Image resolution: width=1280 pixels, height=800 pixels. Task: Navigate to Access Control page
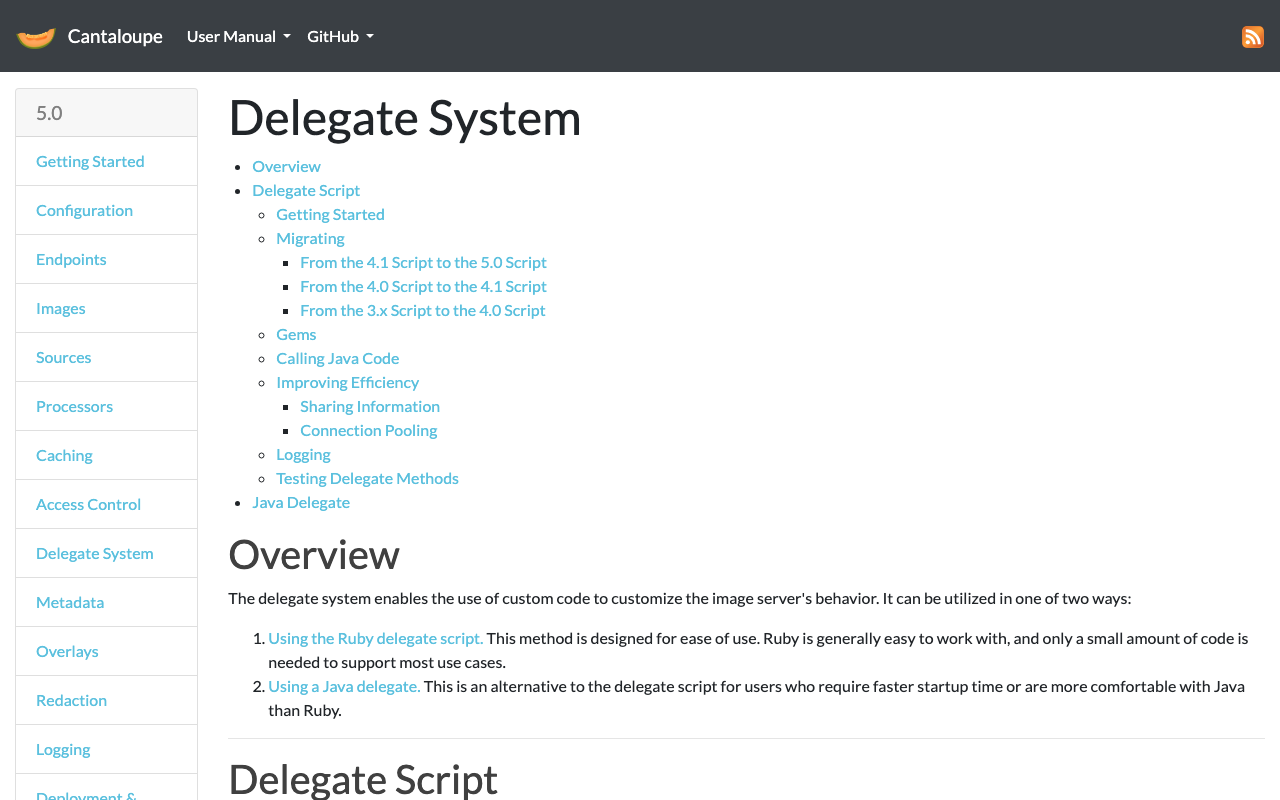pyautogui.click(x=88, y=504)
